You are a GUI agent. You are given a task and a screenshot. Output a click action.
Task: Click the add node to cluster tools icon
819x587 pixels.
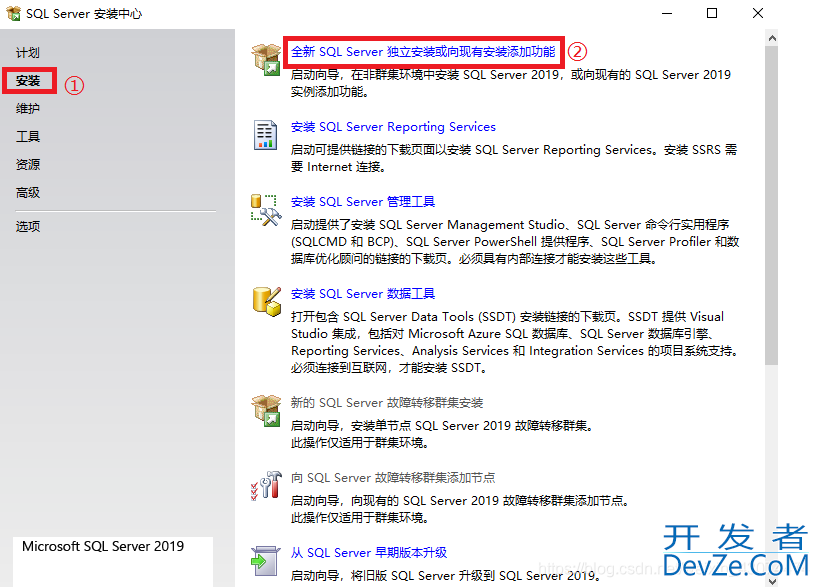click(x=266, y=485)
